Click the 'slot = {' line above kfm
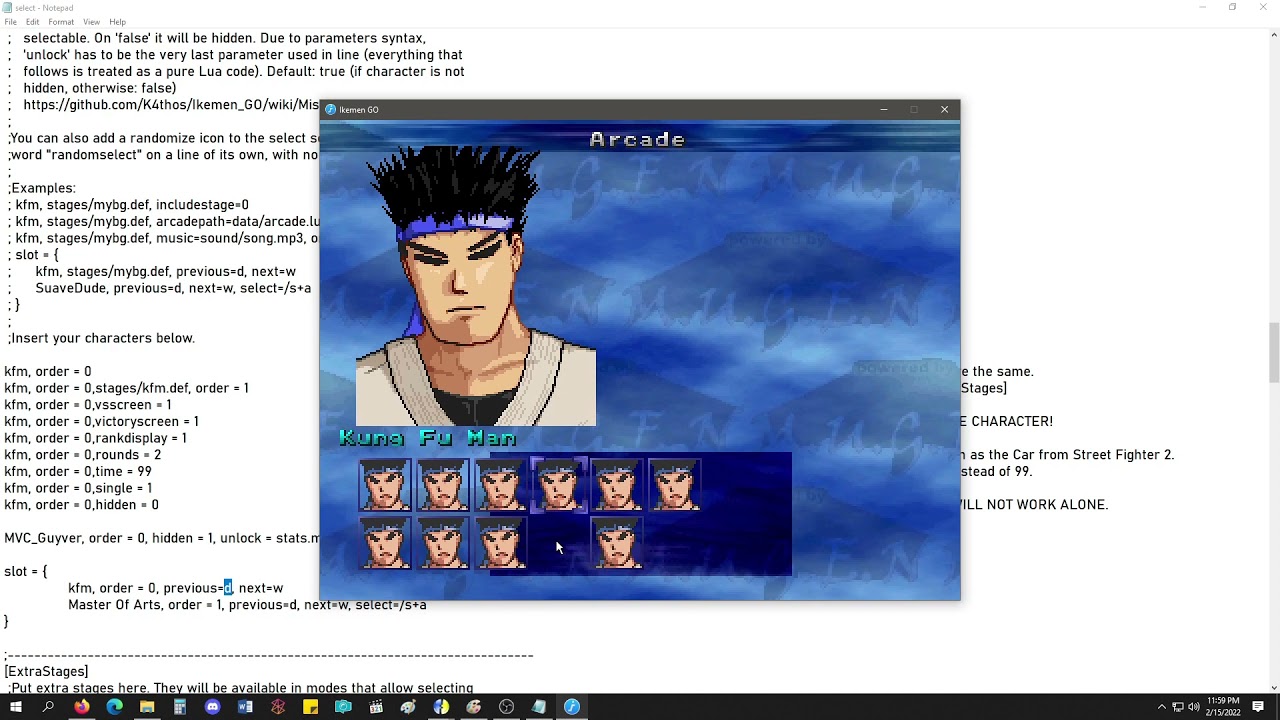 (x=26, y=571)
